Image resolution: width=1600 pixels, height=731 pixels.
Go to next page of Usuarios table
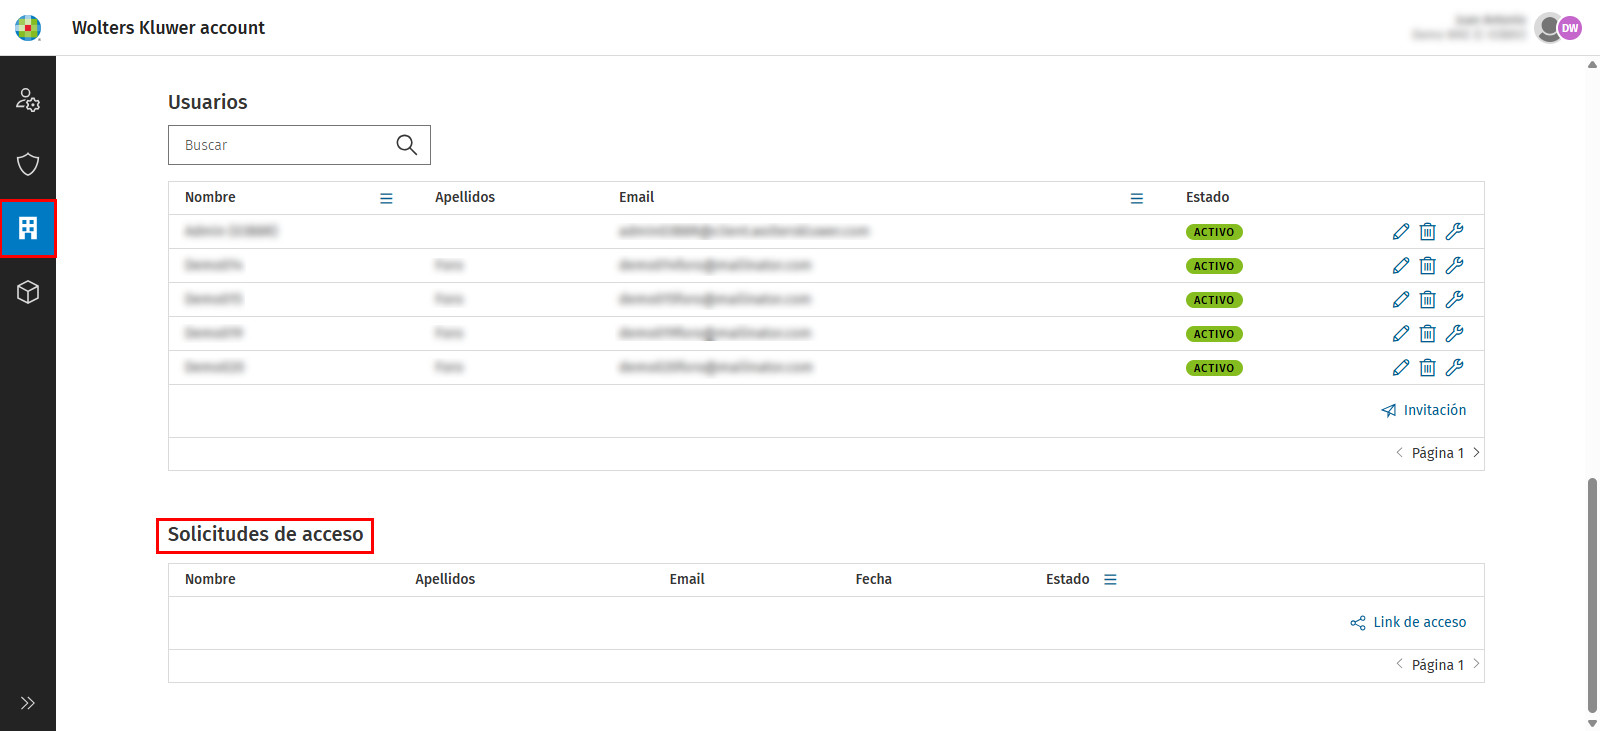click(1476, 453)
